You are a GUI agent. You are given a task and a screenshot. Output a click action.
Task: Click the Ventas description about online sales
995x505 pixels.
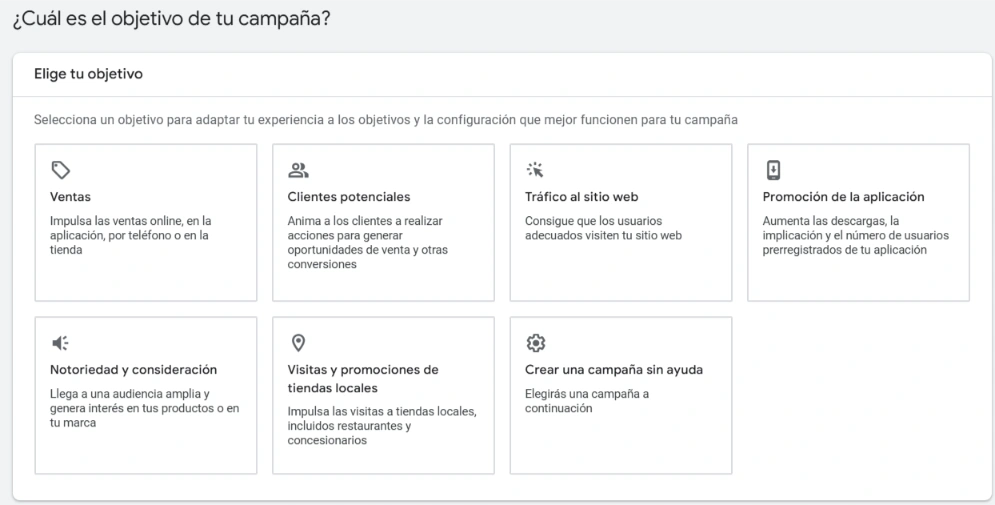[130, 235]
